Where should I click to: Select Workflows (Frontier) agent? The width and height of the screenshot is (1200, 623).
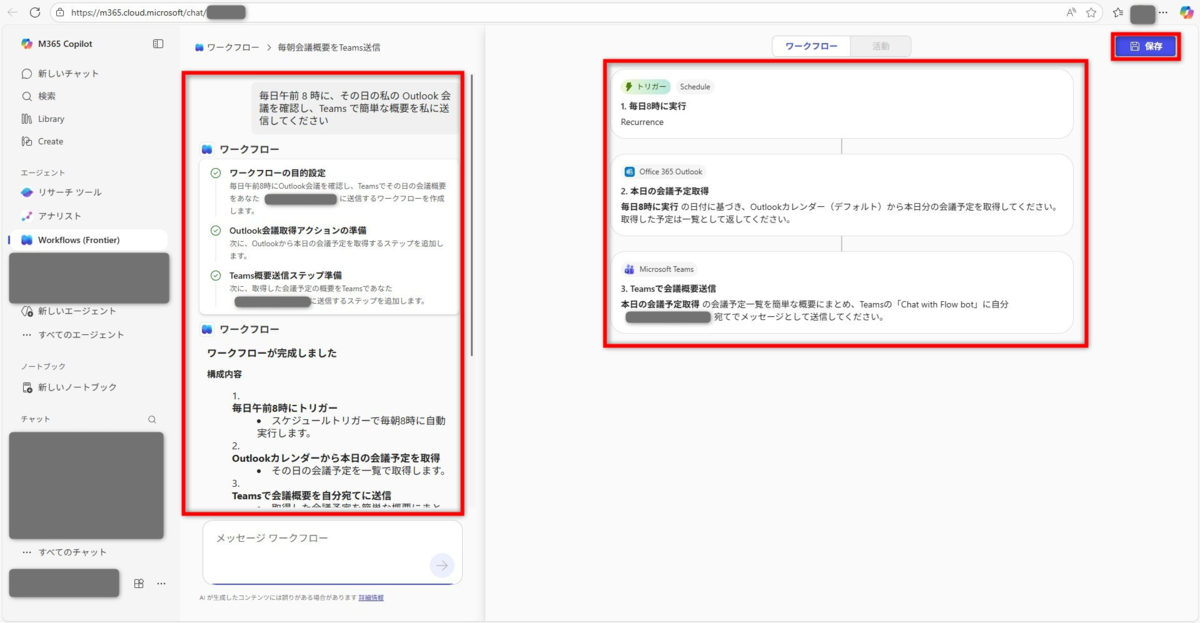point(88,240)
